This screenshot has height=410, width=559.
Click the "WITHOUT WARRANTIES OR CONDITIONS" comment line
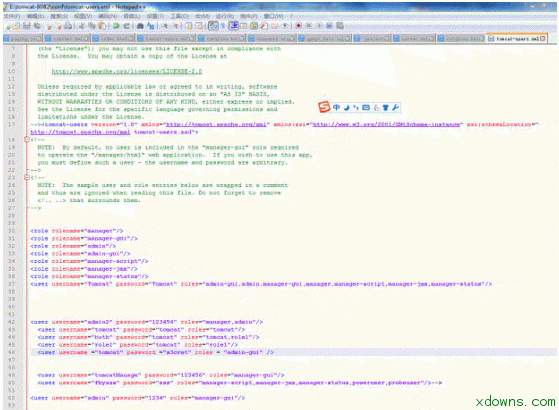[x=166, y=102]
